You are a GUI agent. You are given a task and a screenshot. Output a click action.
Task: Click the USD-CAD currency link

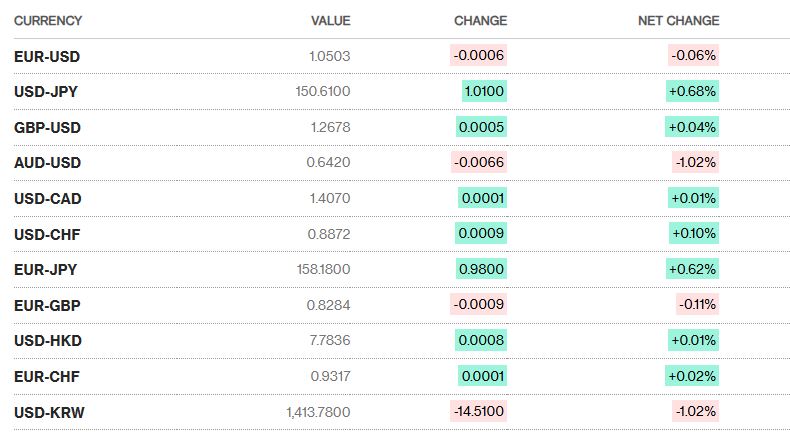click(48, 199)
